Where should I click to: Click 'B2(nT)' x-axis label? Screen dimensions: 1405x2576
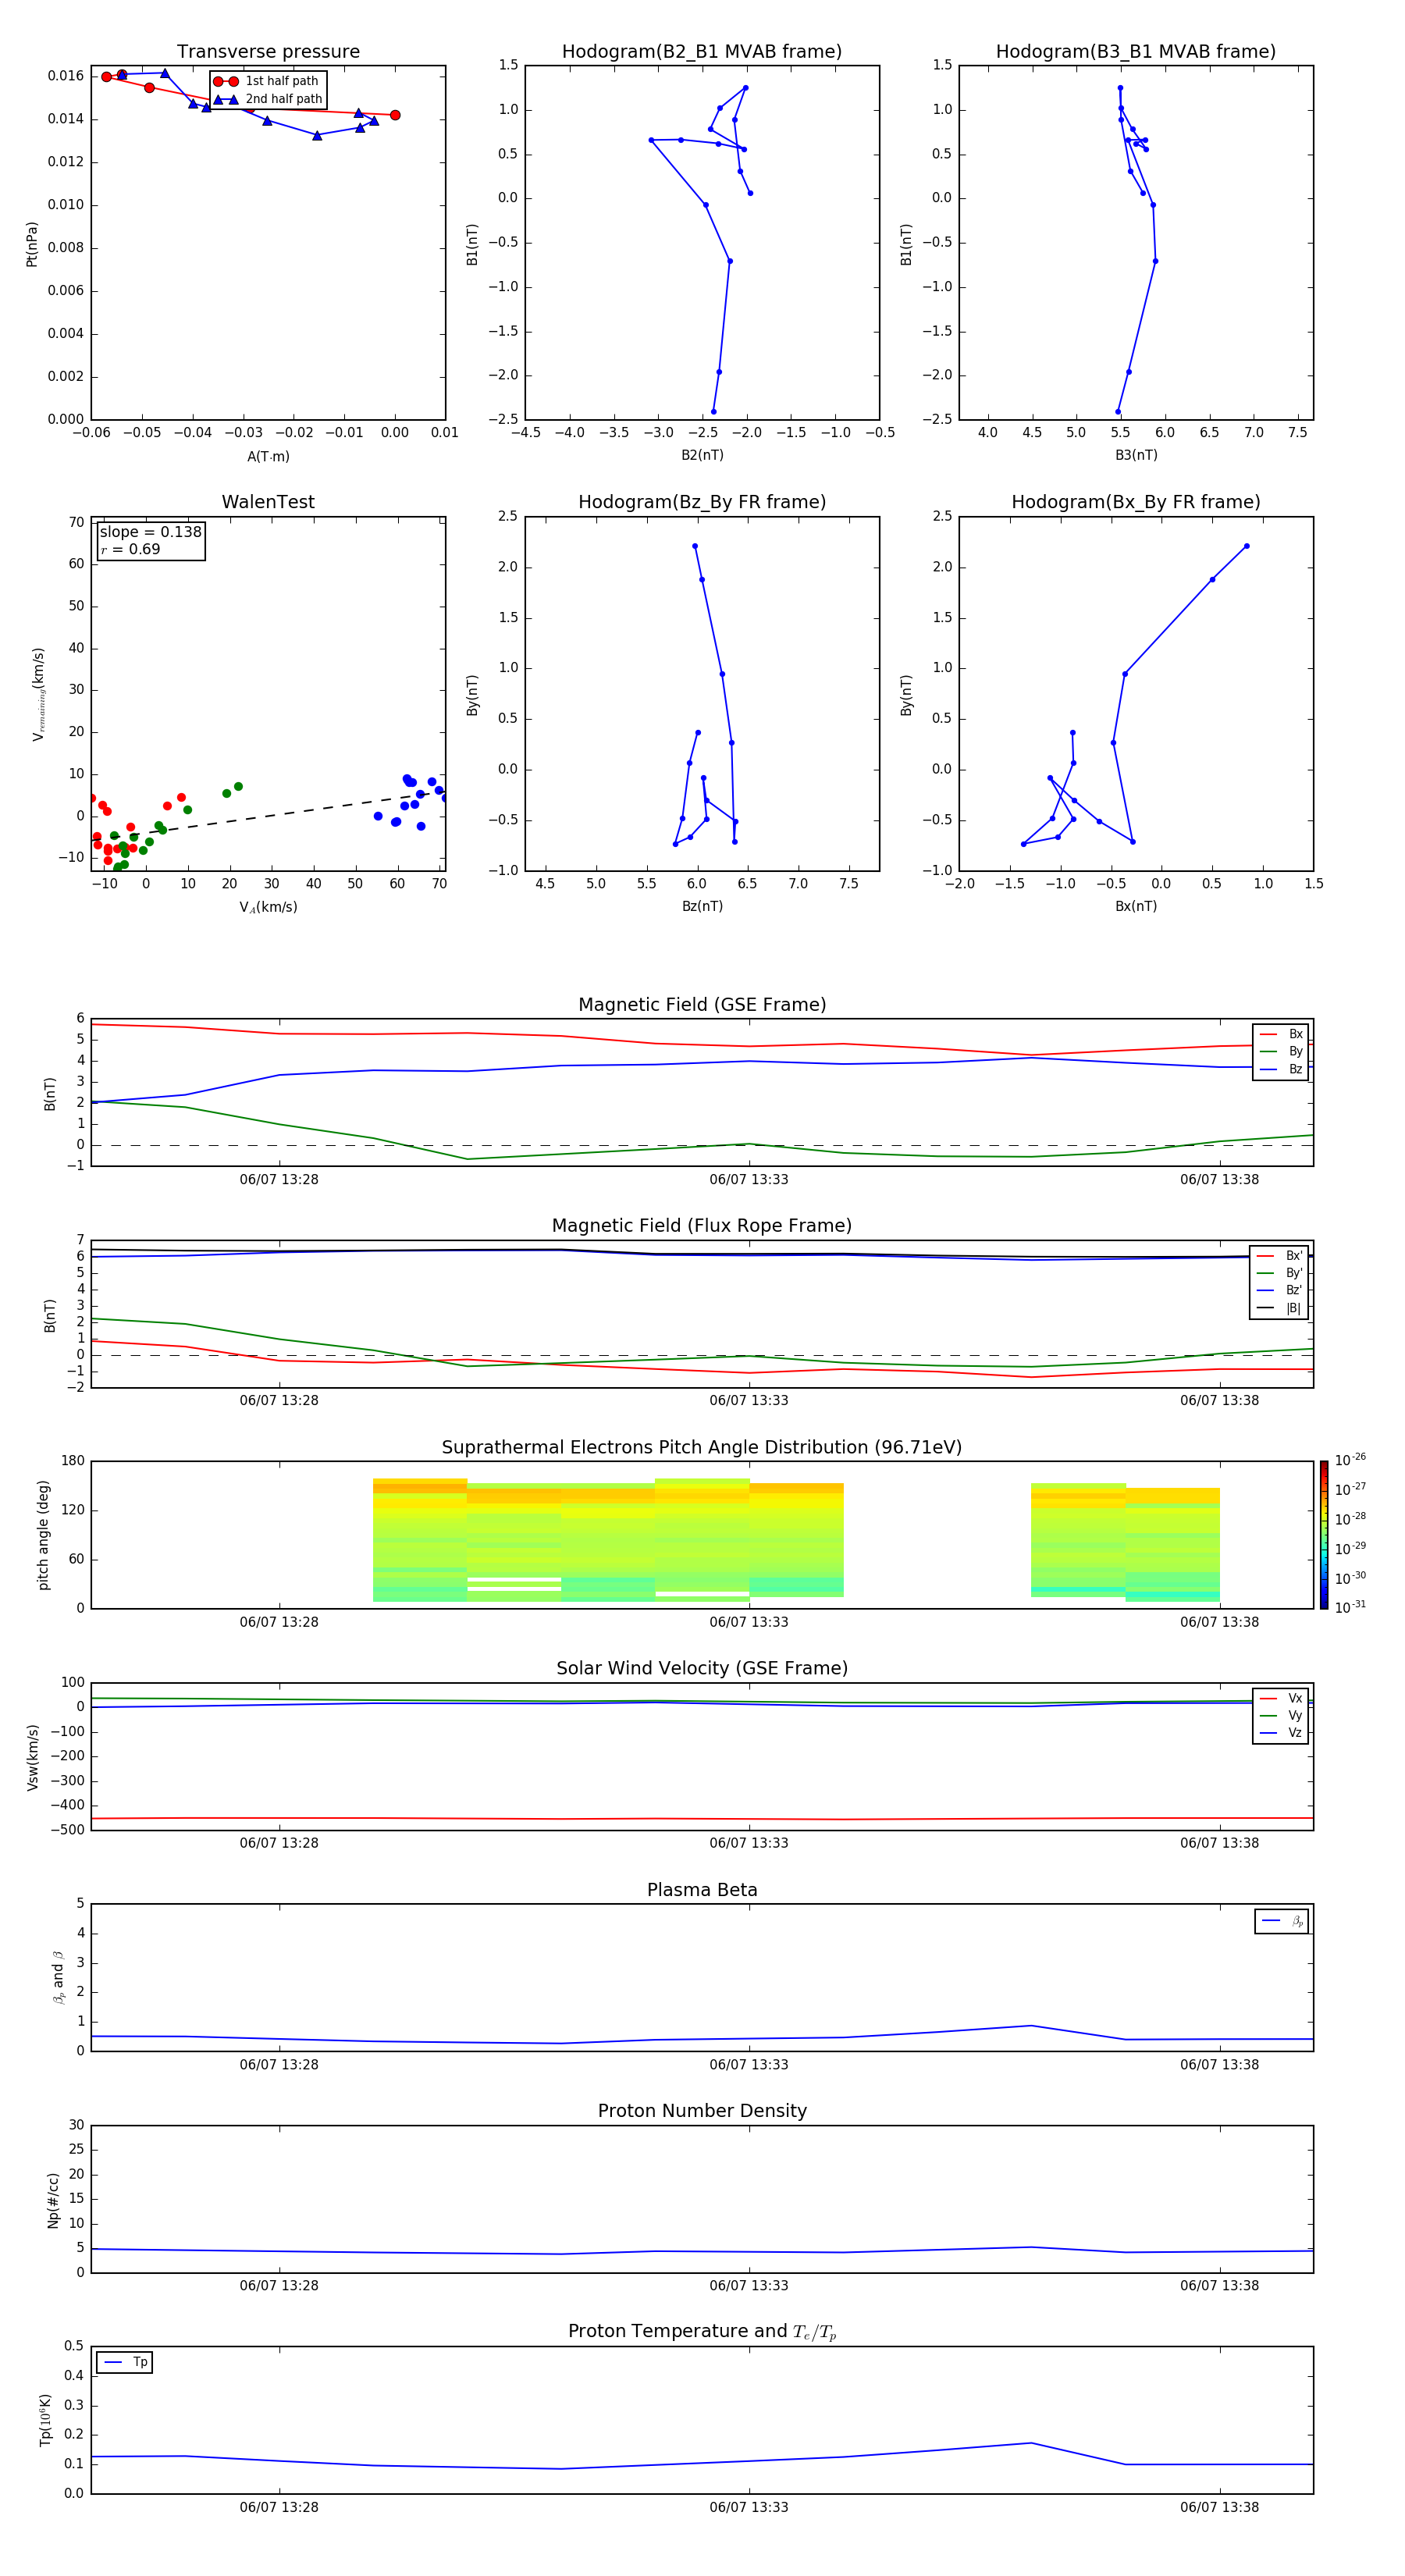702,455
